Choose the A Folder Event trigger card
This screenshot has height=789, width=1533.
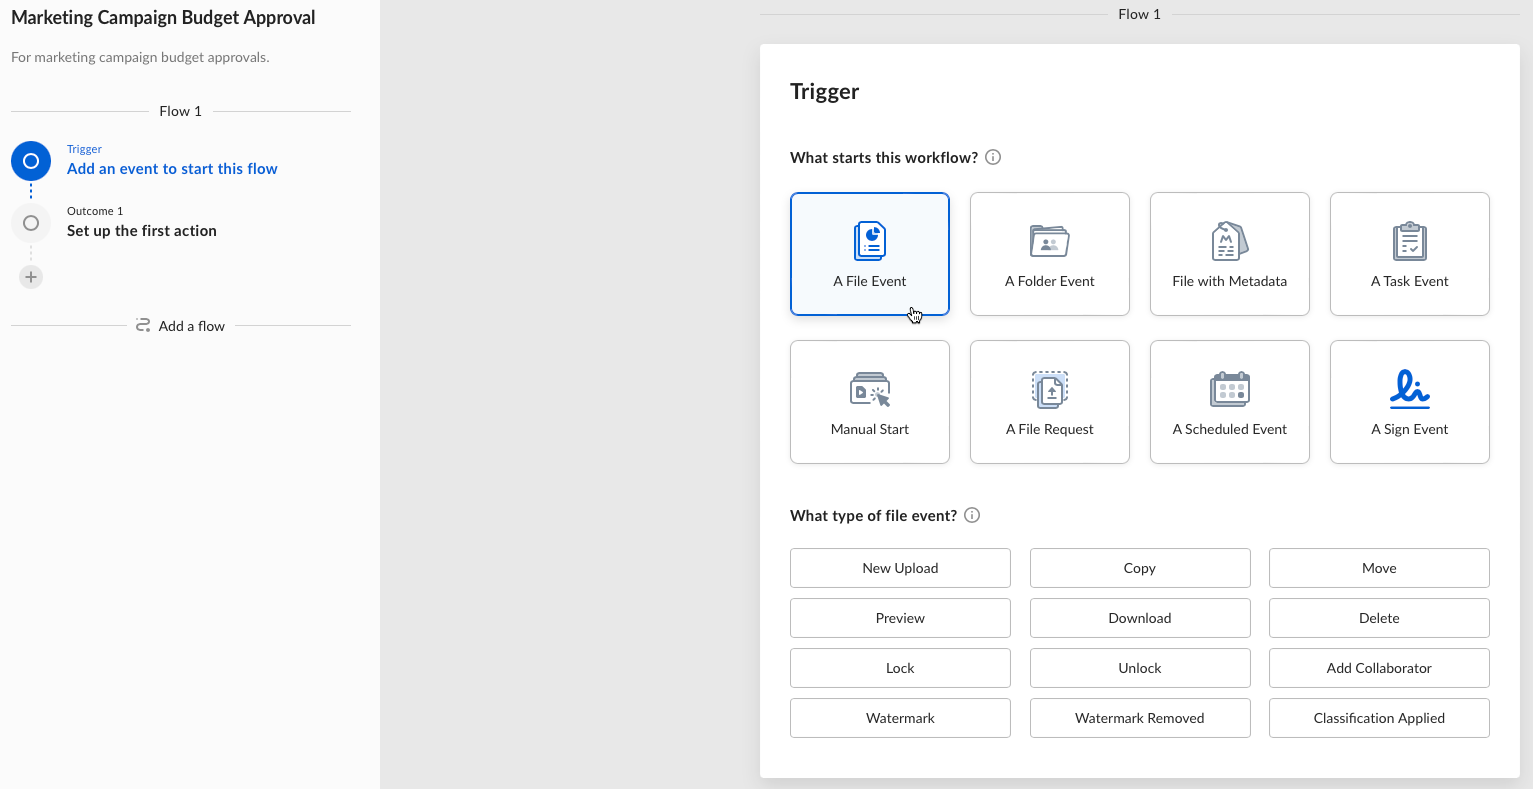click(1050, 254)
